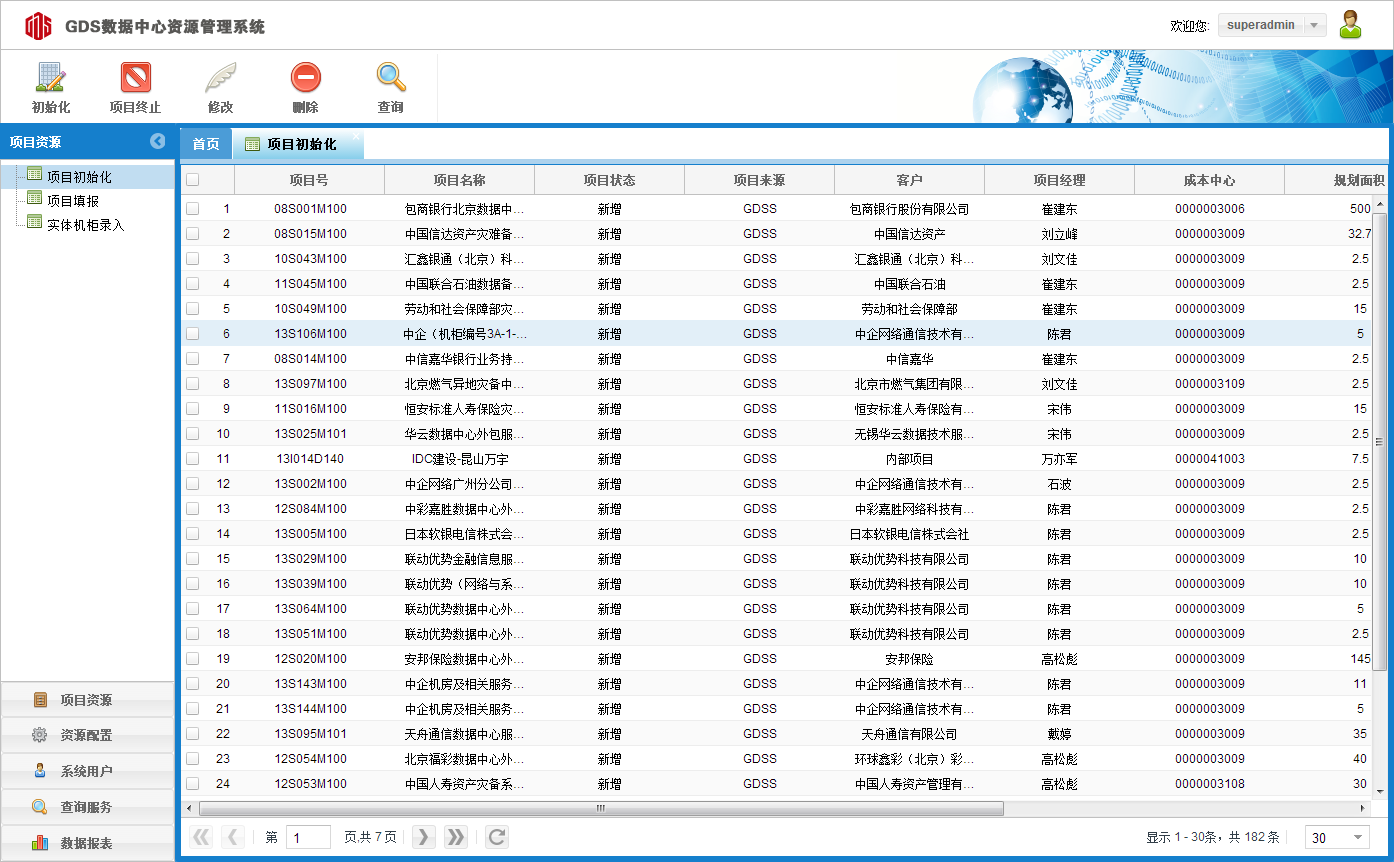Check the row for project 08S001M100
1394x862 pixels.
192,209
